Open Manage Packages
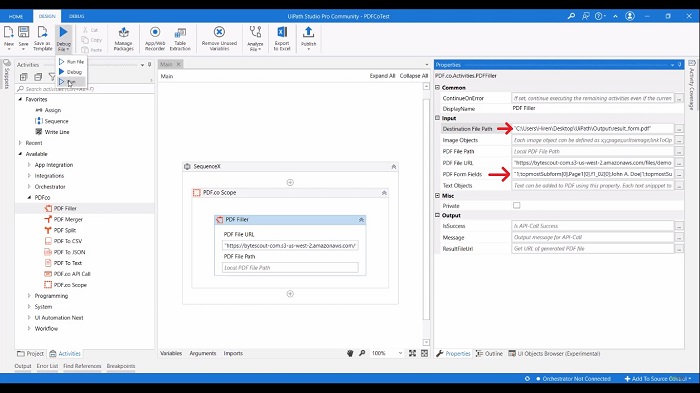Viewport: 700px width, 393px height. click(x=123, y=39)
